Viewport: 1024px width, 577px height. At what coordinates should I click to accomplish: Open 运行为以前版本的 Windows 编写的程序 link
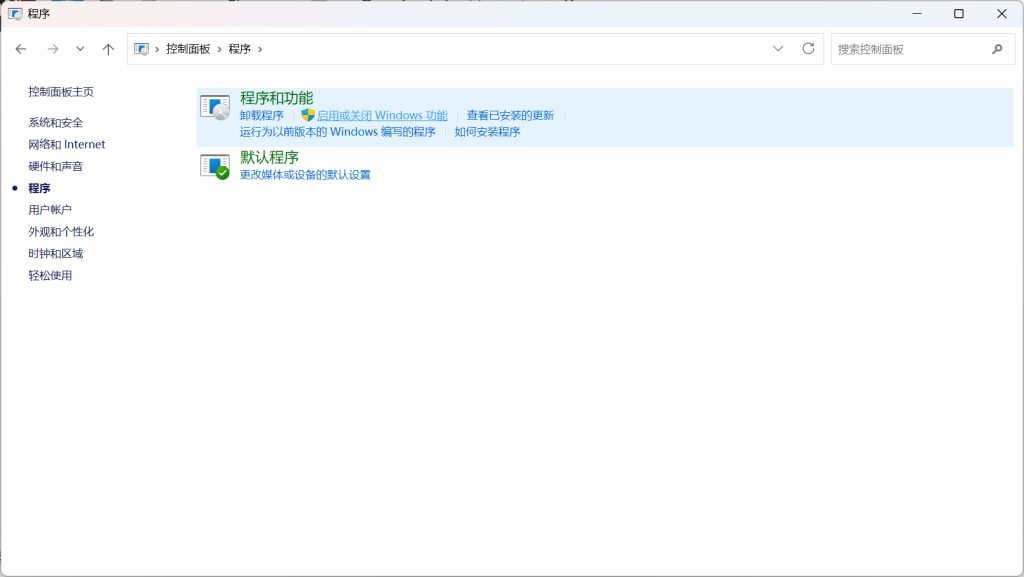337,132
